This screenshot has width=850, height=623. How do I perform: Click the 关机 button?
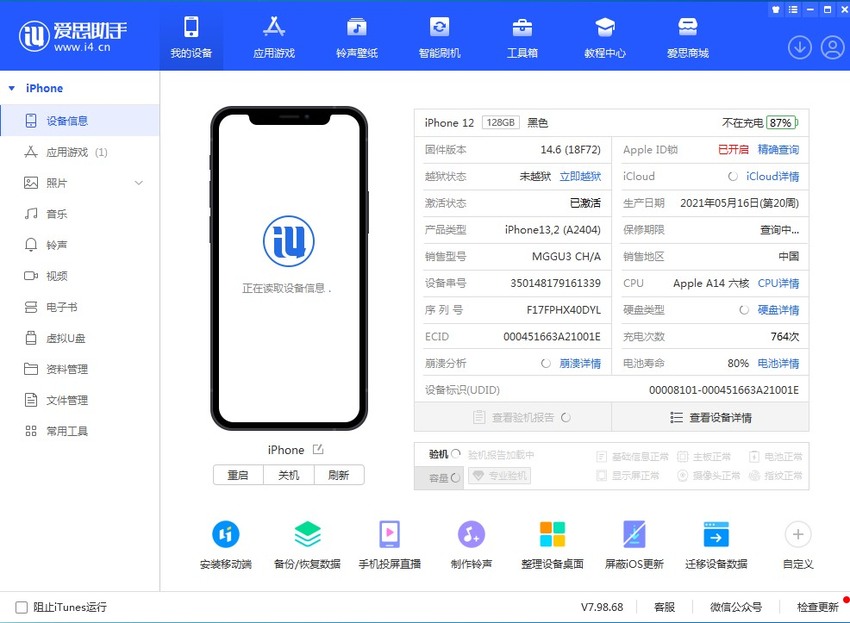click(x=288, y=475)
